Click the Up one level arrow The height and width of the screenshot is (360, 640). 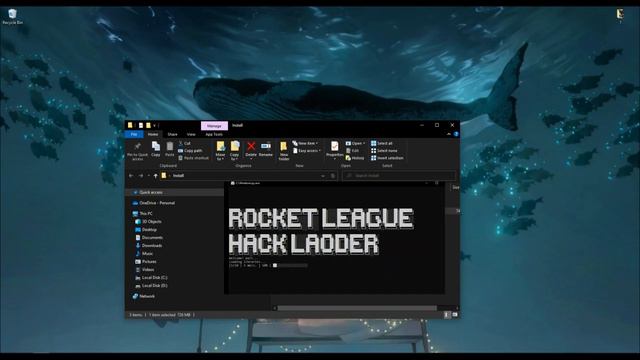pyautogui.click(x=156, y=176)
